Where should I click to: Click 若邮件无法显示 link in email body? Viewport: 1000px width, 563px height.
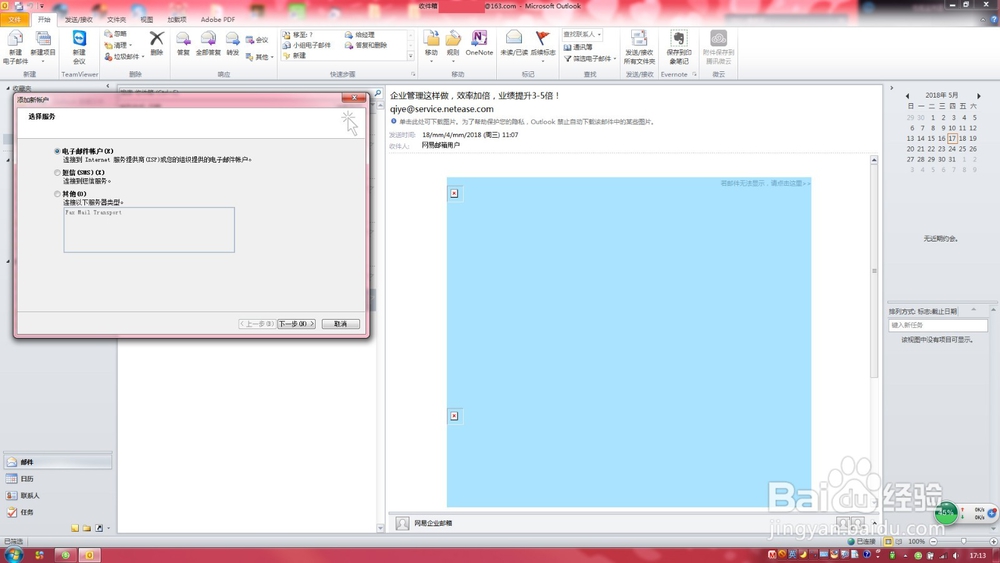765,183
